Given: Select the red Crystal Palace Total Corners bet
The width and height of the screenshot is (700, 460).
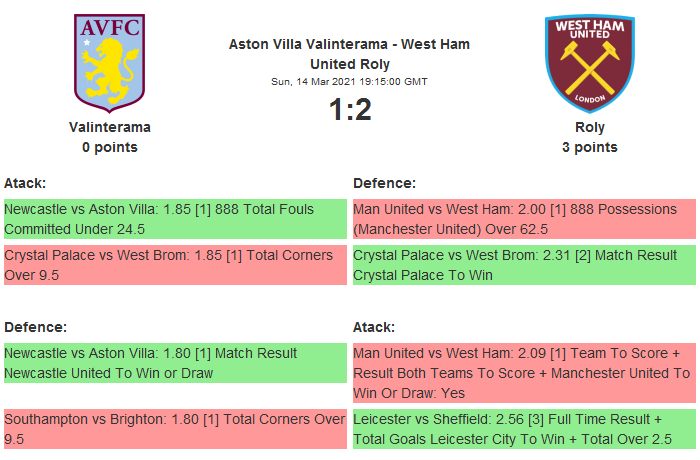Looking at the screenshot, I should (x=174, y=265).
